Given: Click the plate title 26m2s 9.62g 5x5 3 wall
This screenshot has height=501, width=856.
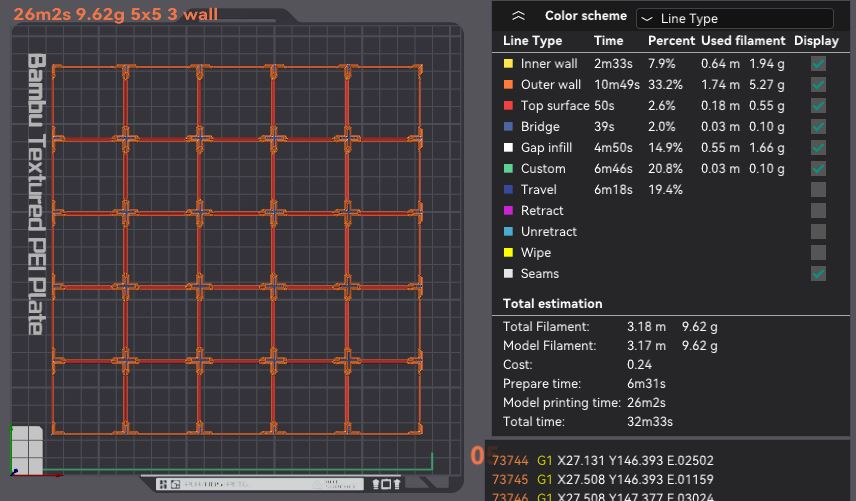Looking at the screenshot, I should click(116, 14).
